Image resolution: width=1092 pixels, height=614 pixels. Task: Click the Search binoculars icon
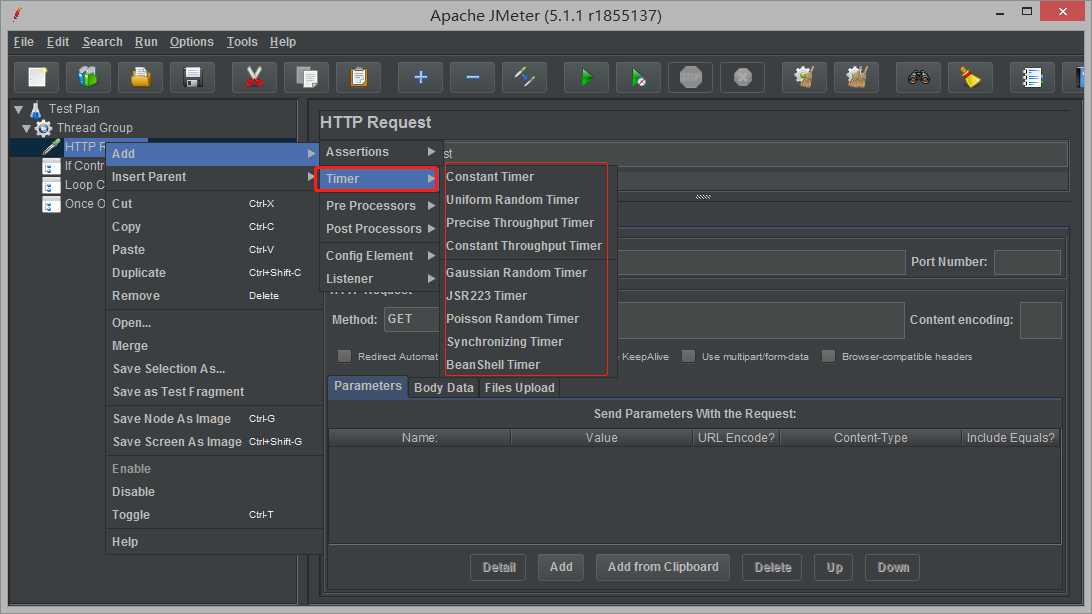918,77
